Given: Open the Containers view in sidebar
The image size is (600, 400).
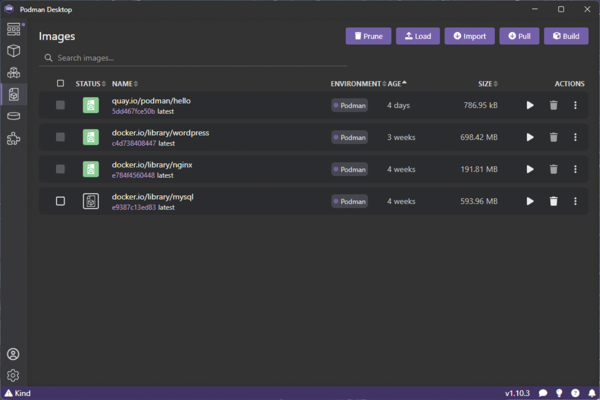Looking at the screenshot, I should 13,51.
